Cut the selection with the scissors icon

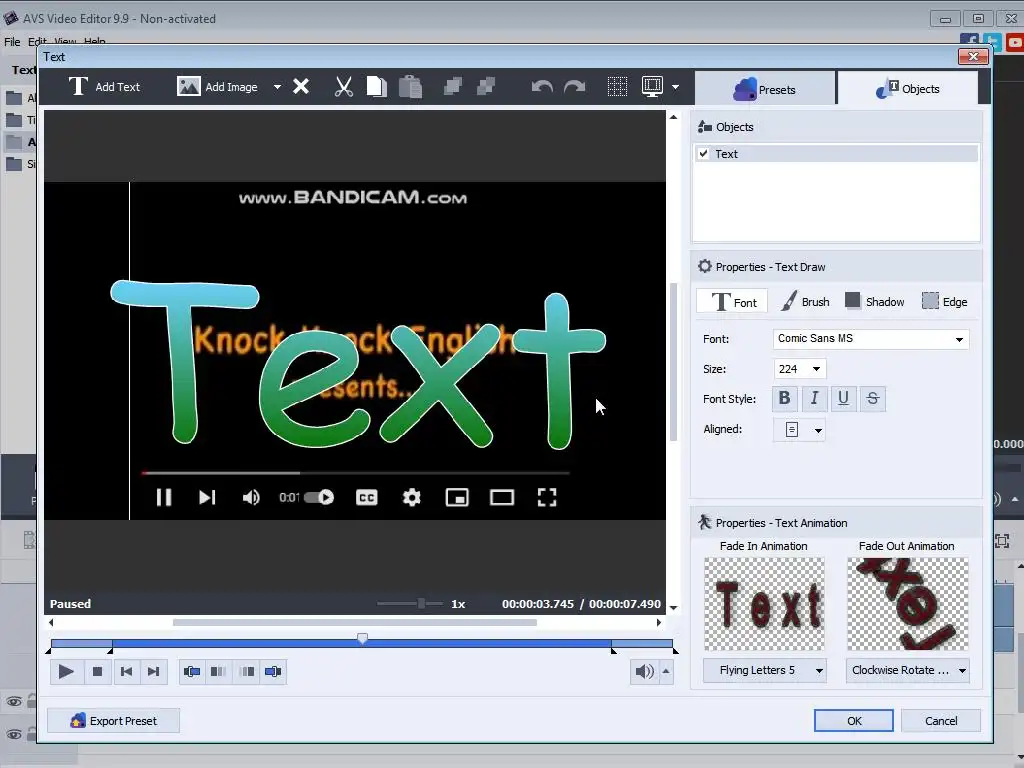pos(344,87)
